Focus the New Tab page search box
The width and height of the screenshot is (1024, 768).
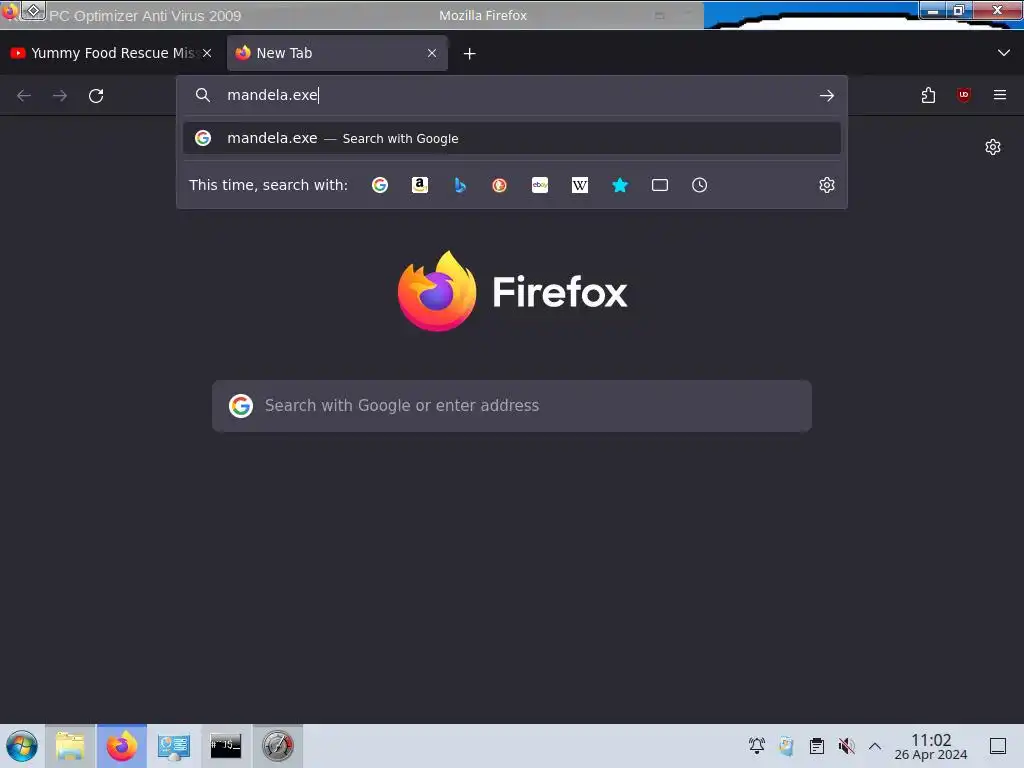512,406
